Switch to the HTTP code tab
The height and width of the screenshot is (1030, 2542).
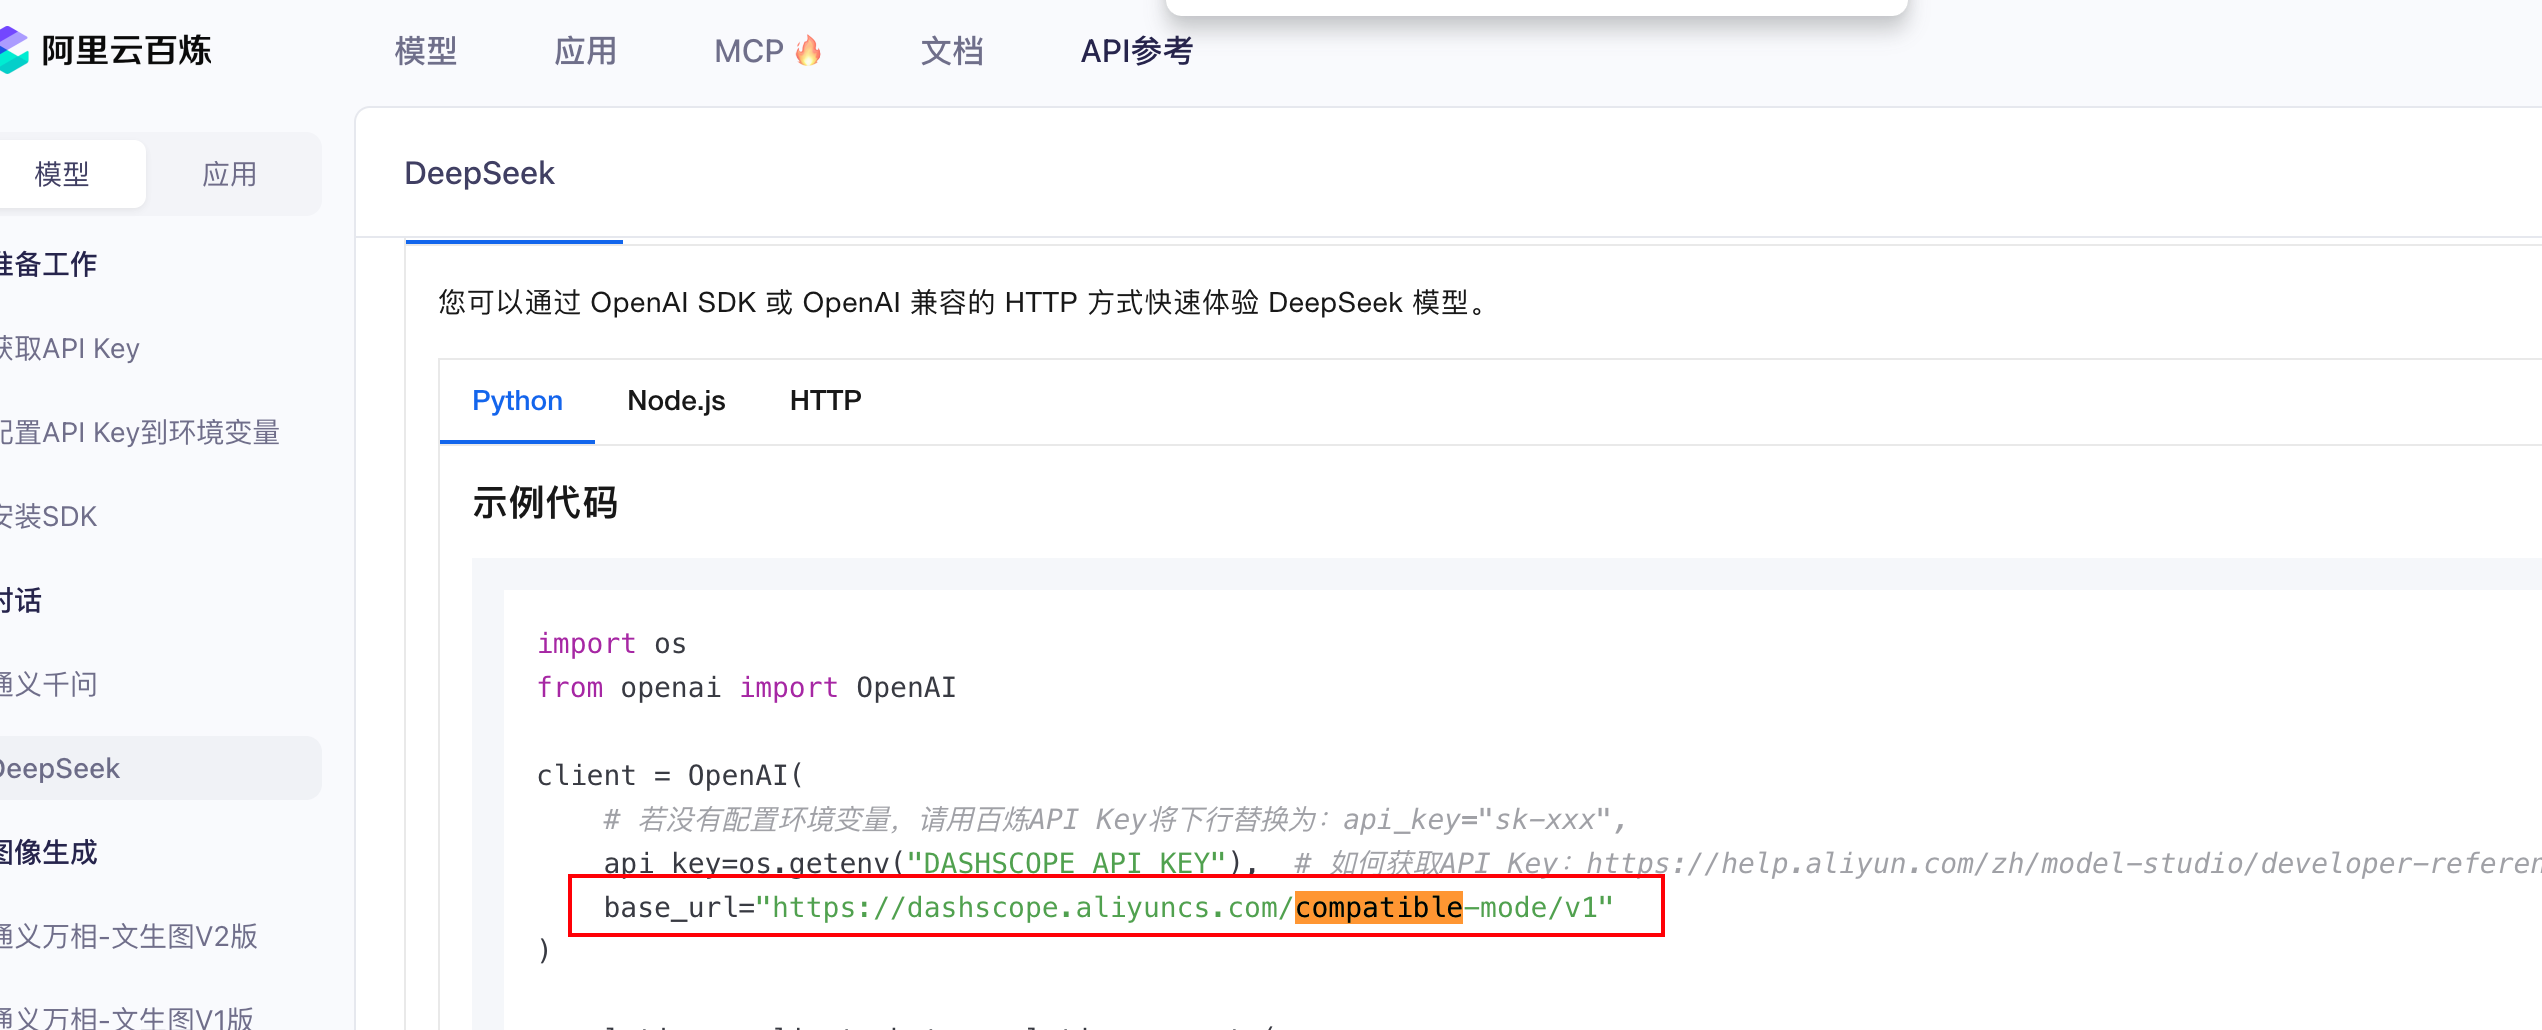(825, 401)
